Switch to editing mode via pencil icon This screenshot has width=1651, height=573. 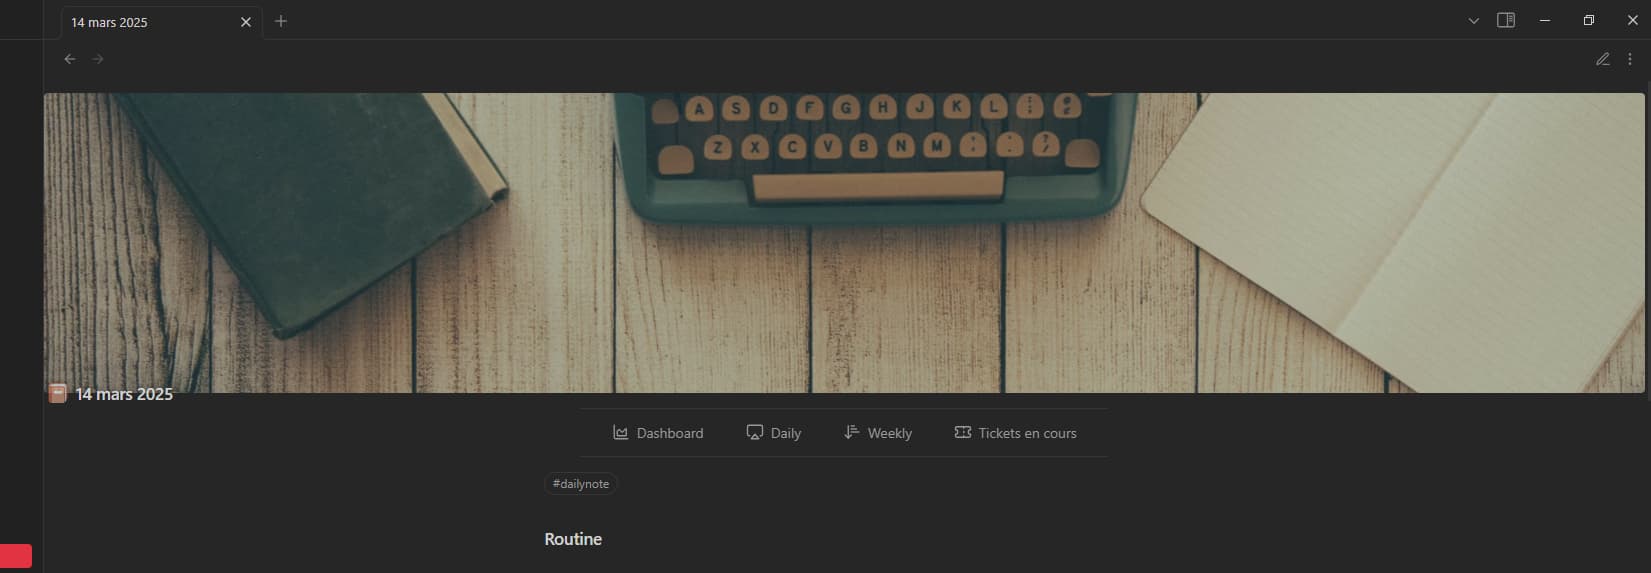tap(1603, 59)
